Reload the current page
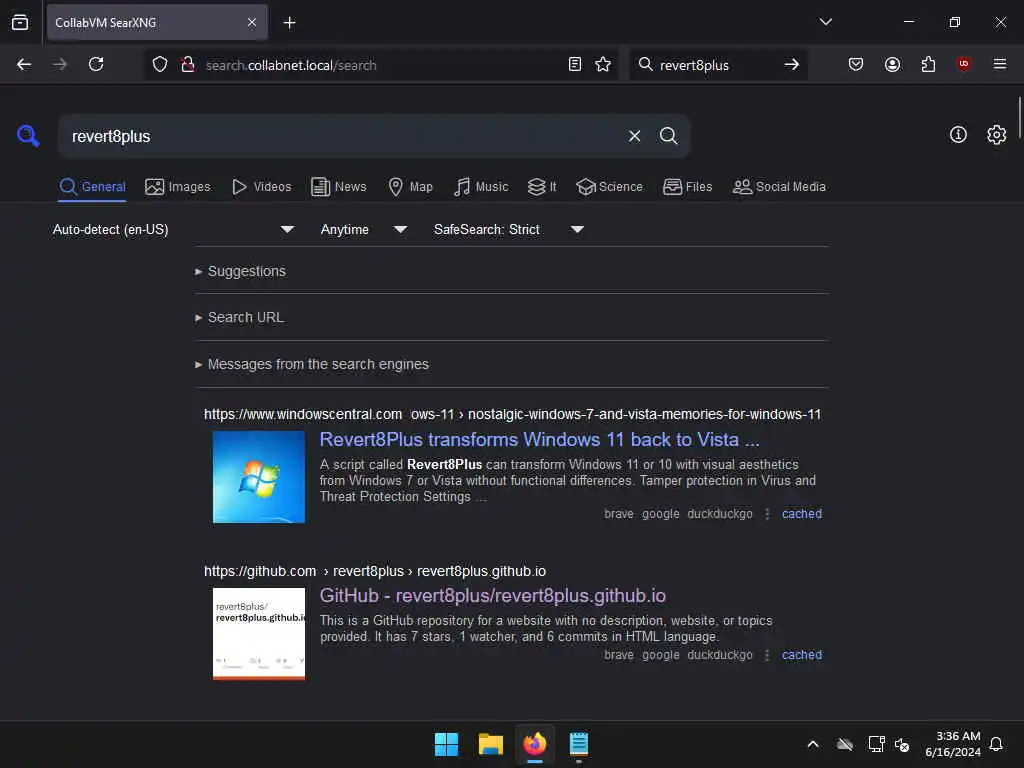Screen dimensions: 1024x768 pos(96,64)
